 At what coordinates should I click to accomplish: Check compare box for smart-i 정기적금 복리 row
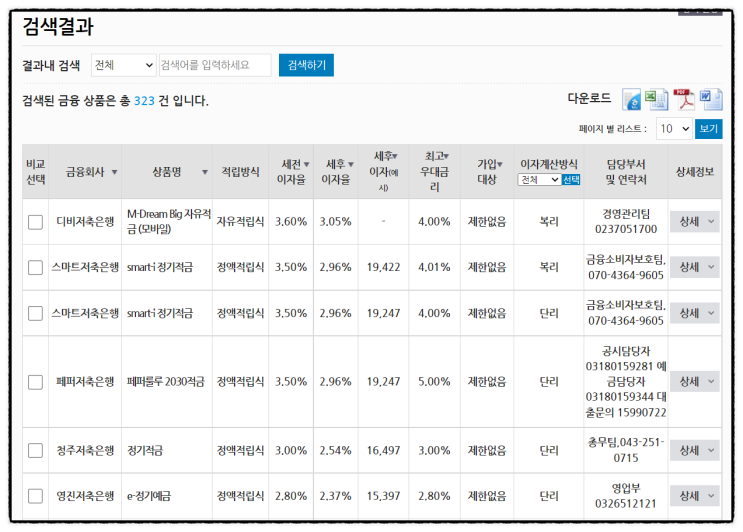tap(36, 268)
